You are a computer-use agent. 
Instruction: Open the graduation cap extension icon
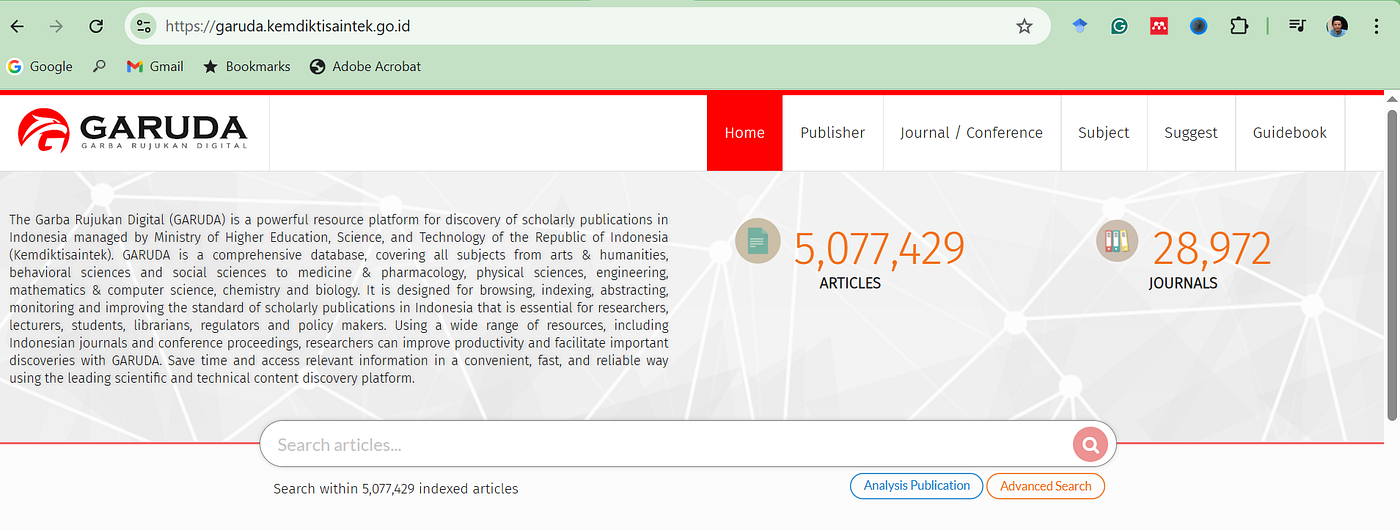(x=1079, y=26)
